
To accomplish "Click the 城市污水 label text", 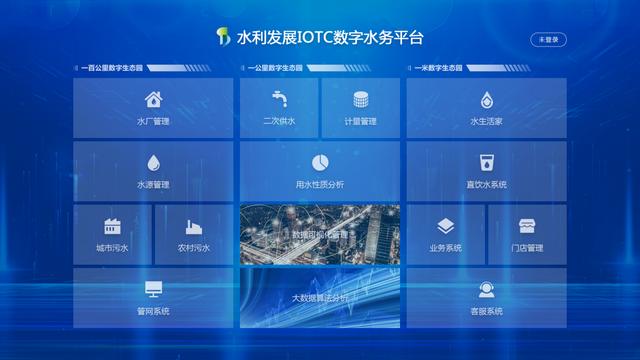I will point(112,248).
